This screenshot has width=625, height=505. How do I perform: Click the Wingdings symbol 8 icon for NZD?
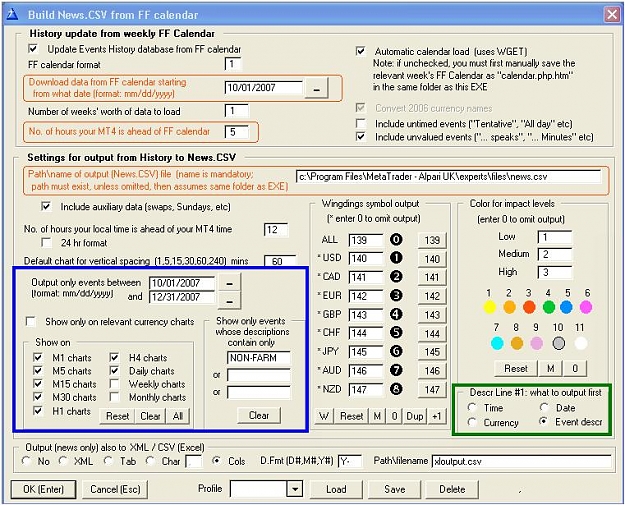[x=396, y=389]
